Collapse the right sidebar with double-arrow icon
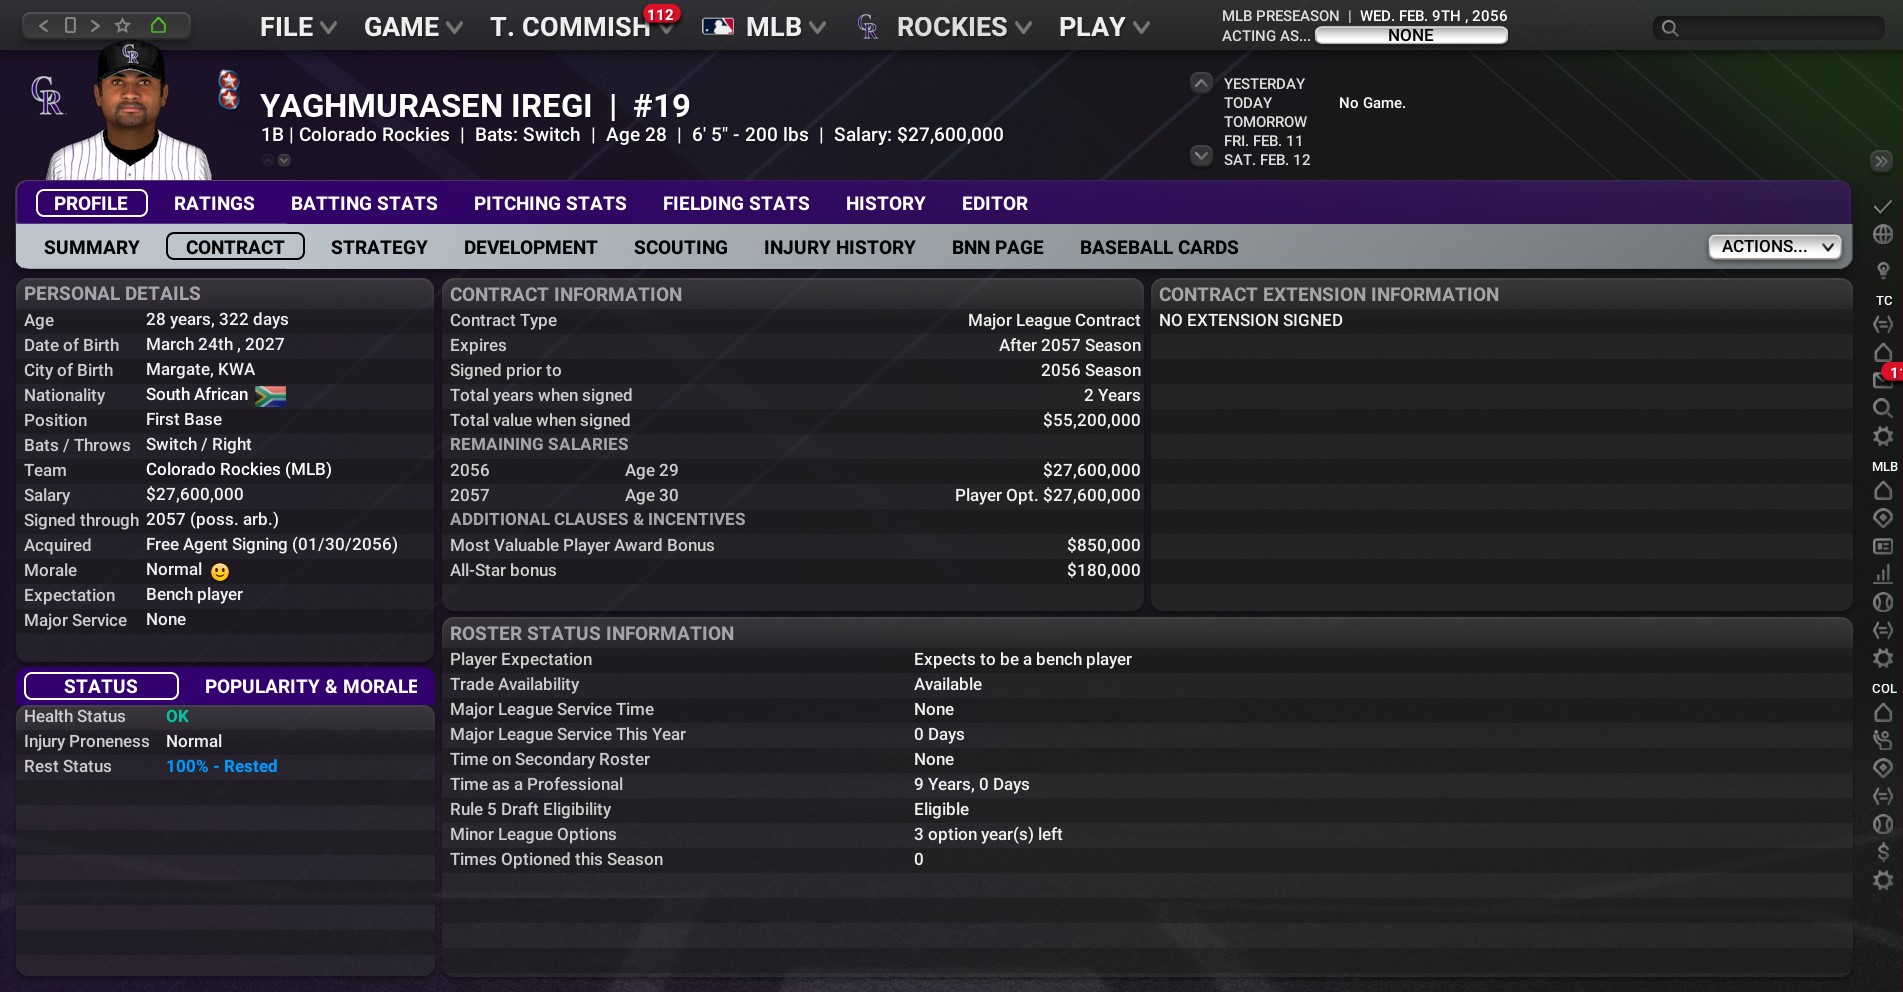 coord(1881,161)
